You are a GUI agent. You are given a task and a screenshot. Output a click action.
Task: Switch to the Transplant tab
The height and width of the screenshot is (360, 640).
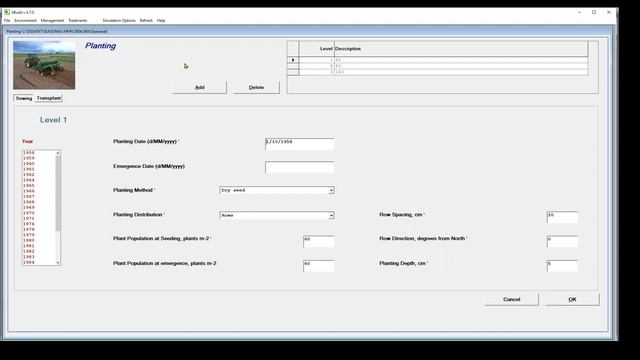coord(49,98)
